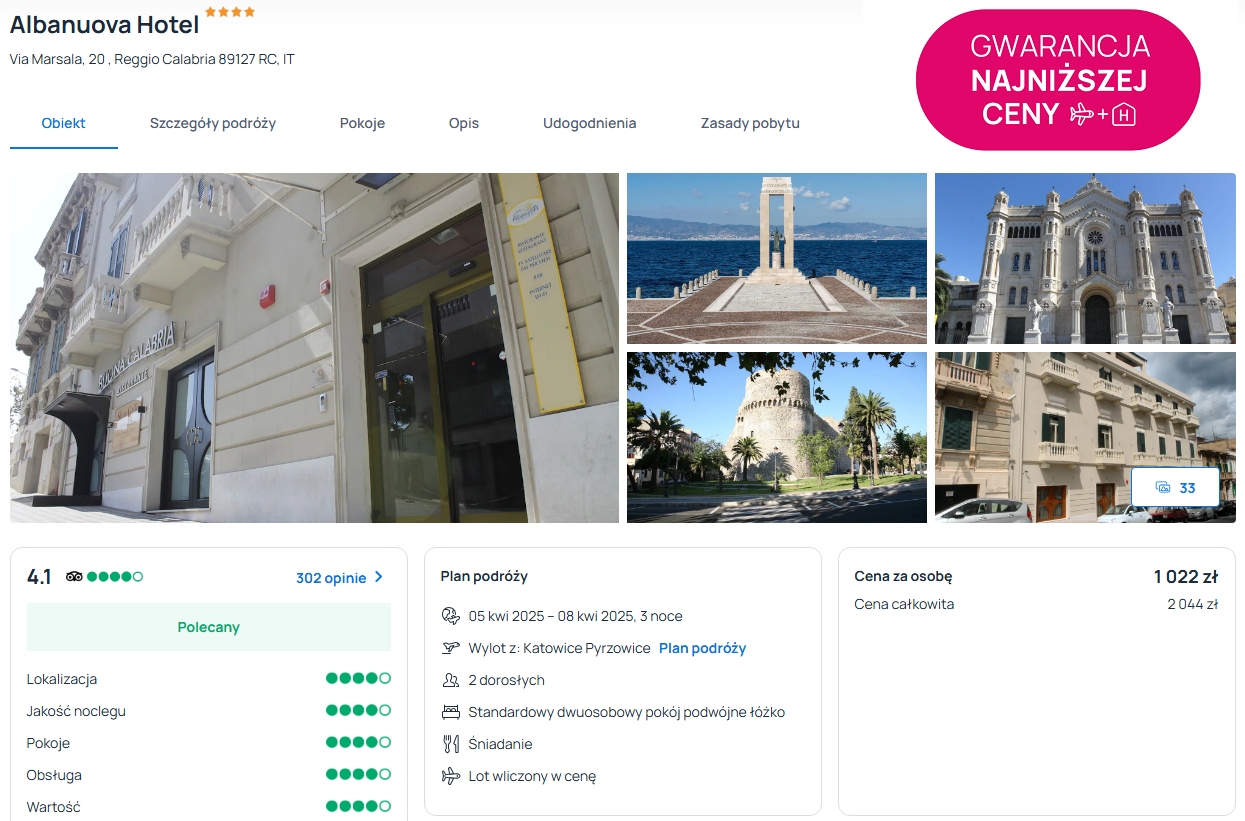Click the cutlery icon next to Śniadanie
This screenshot has height=821, width=1245.
click(x=450, y=744)
